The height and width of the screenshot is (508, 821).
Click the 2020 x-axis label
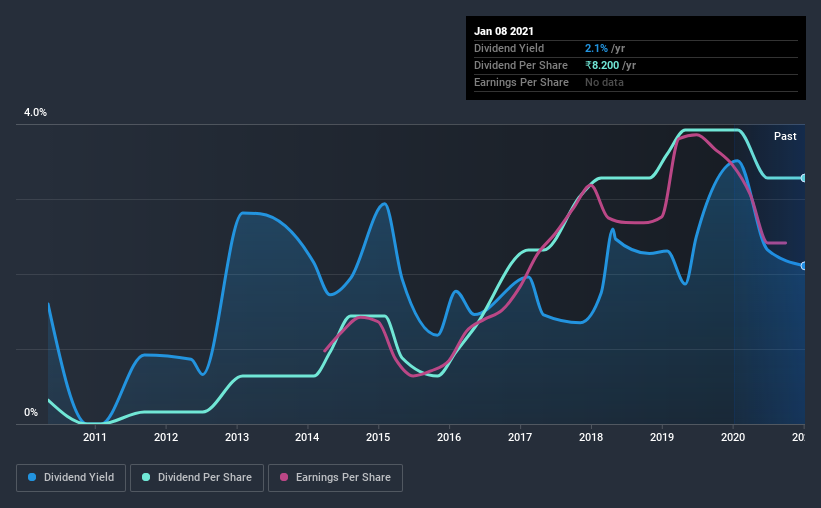click(733, 437)
